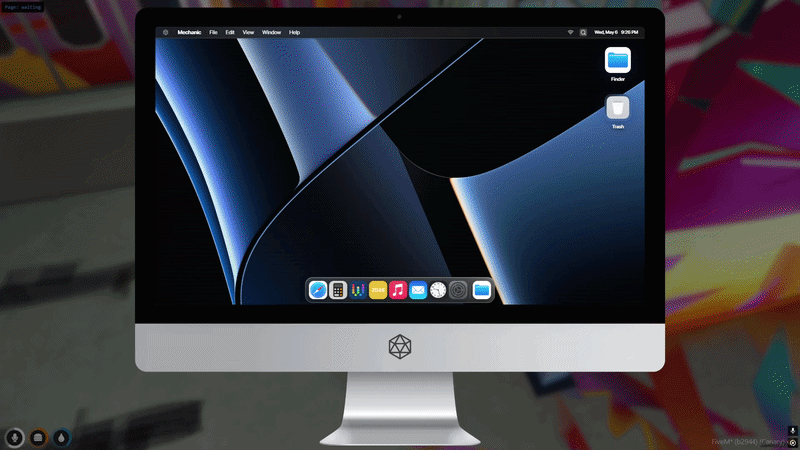This screenshot has height=450, width=800.
Task: Open the Edit menu
Action: (230, 32)
